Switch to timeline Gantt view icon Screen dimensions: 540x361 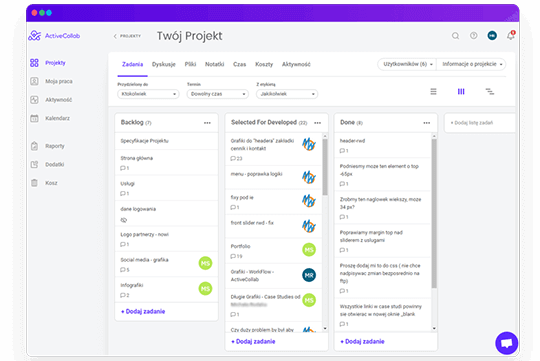(490, 91)
